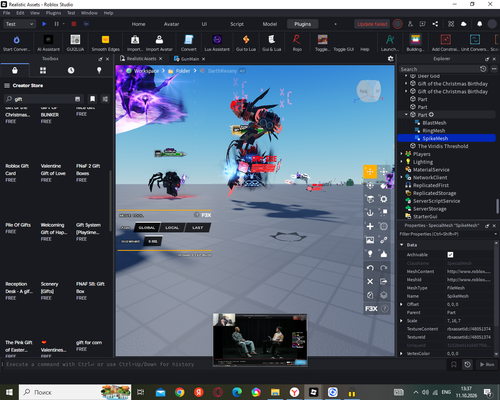Image resolution: width=500 pixels, height=400 pixels.
Task: Switch to the GunMain script tab
Action: [190, 59]
